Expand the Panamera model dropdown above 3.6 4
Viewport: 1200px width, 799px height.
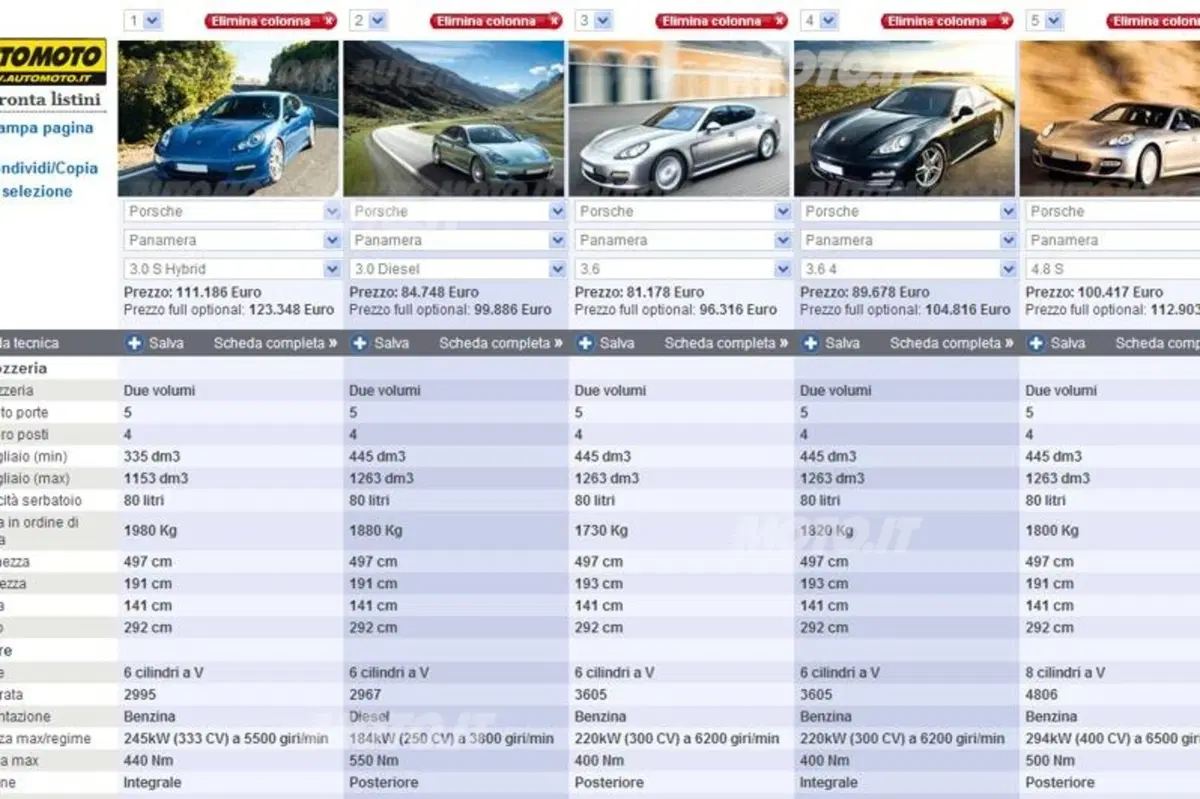coord(909,240)
